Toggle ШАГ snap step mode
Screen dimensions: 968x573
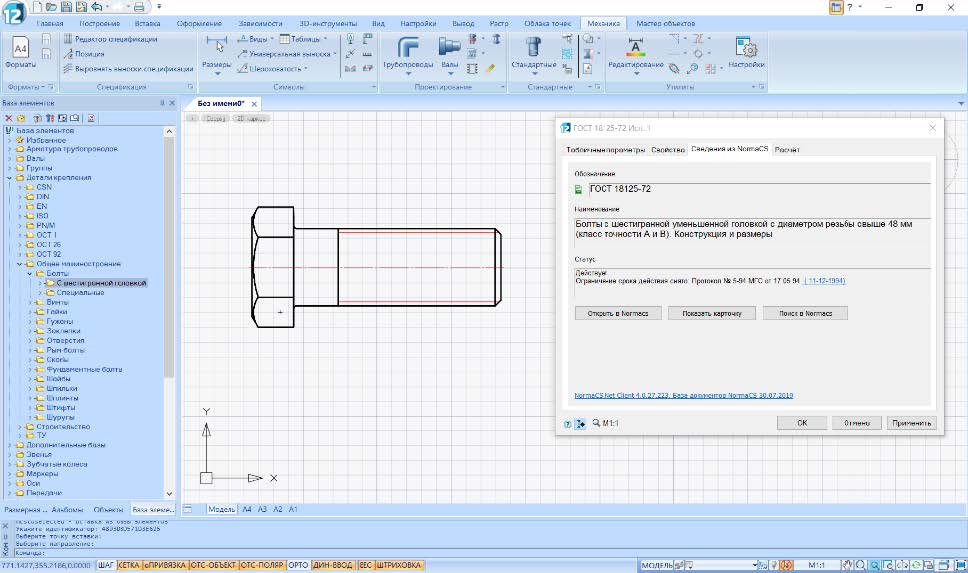pyautogui.click(x=107, y=565)
